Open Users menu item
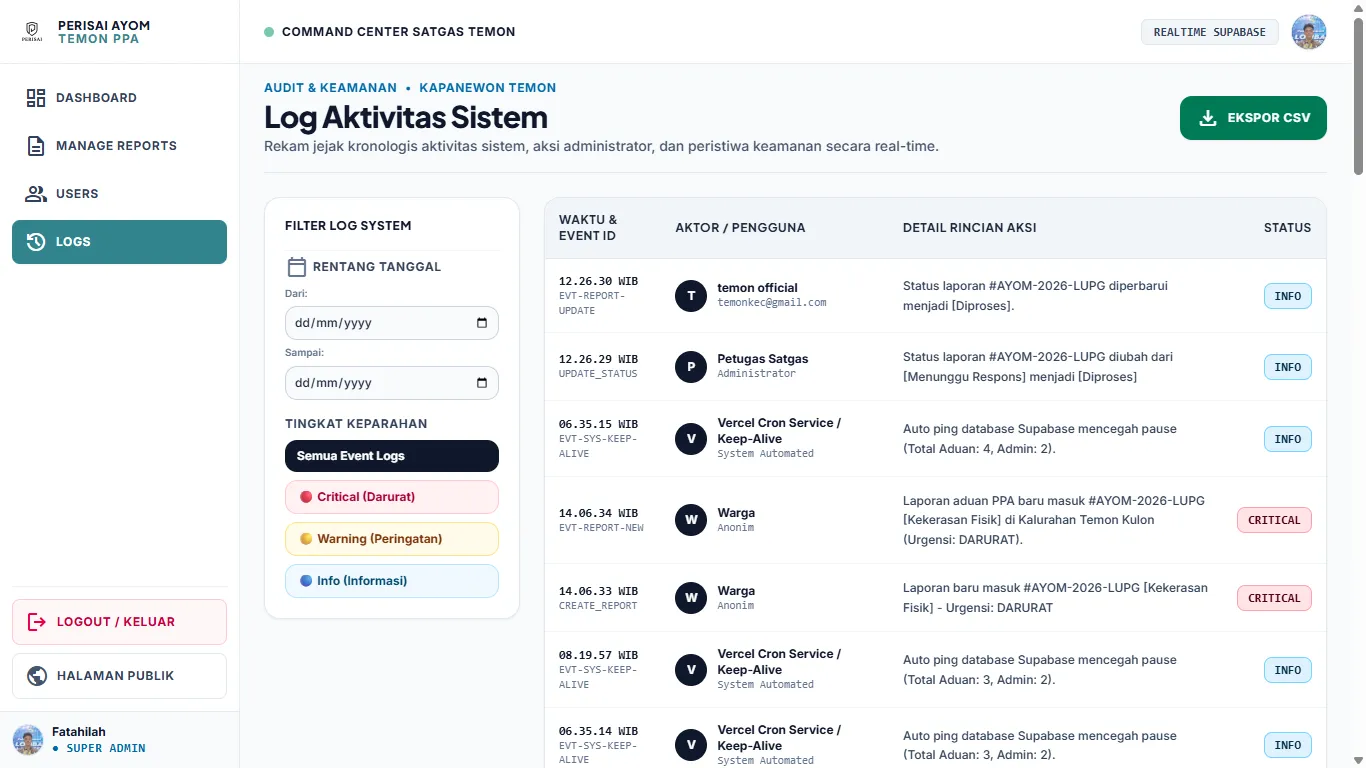1366x768 pixels. pos(119,194)
